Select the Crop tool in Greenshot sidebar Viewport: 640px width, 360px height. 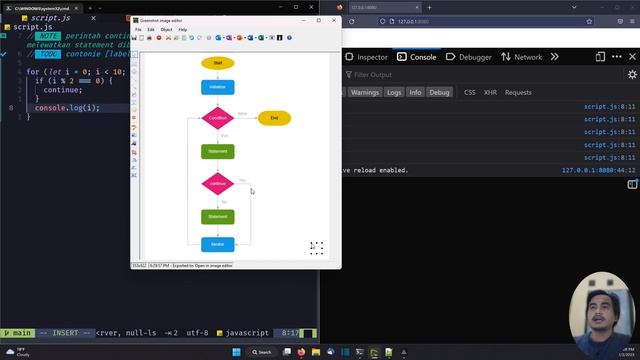click(134, 152)
